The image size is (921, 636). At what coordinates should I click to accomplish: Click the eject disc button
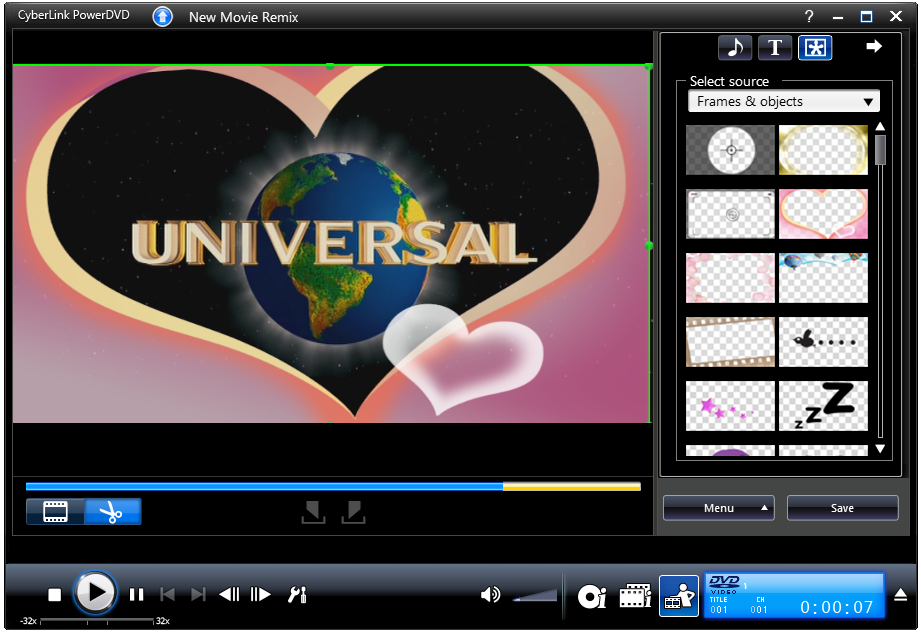coord(900,595)
